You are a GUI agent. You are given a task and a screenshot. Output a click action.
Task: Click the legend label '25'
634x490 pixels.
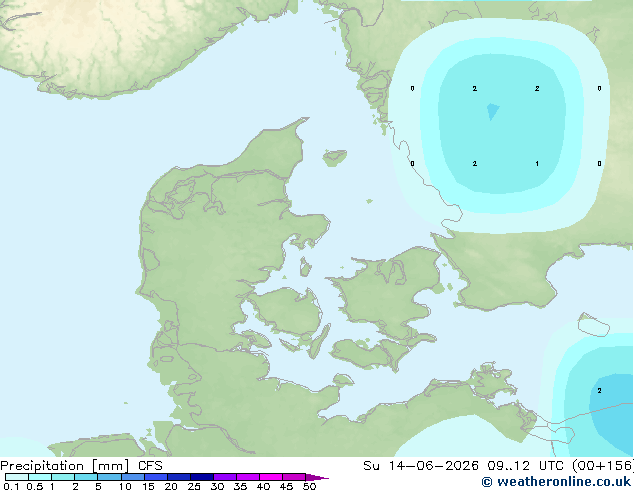(x=194, y=486)
